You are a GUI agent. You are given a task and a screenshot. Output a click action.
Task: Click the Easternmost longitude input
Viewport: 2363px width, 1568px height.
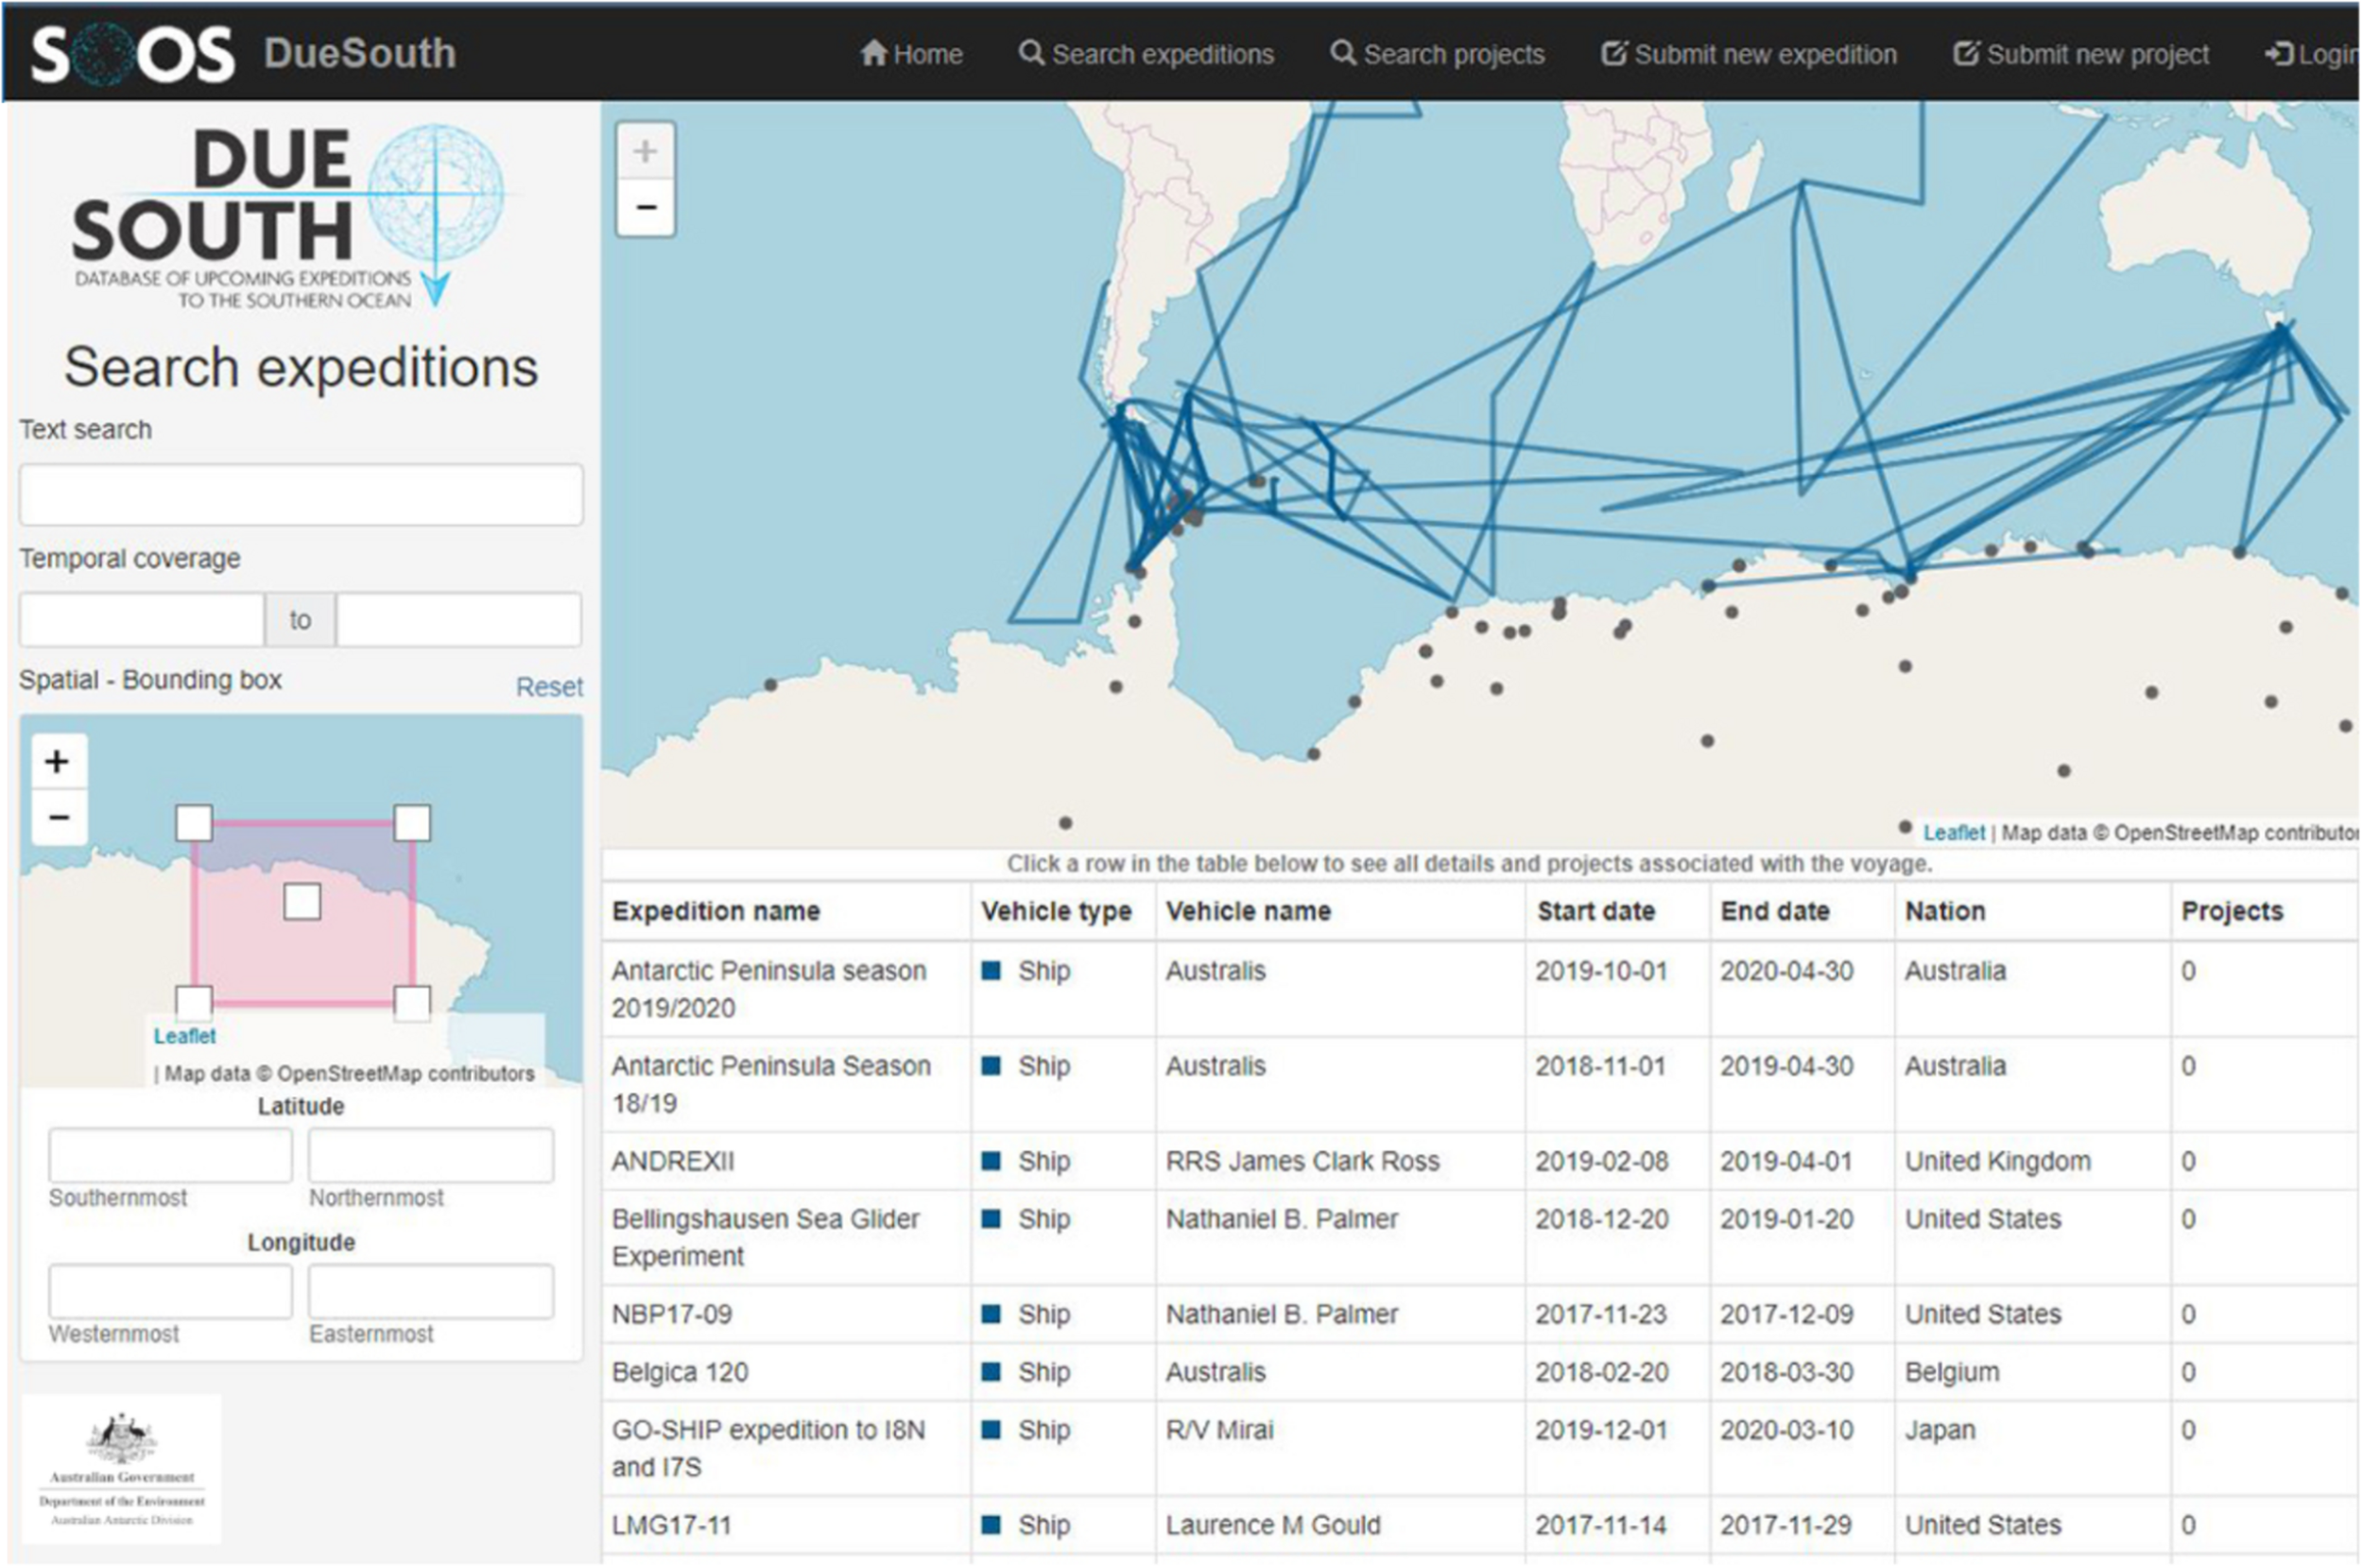pos(430,1292)
